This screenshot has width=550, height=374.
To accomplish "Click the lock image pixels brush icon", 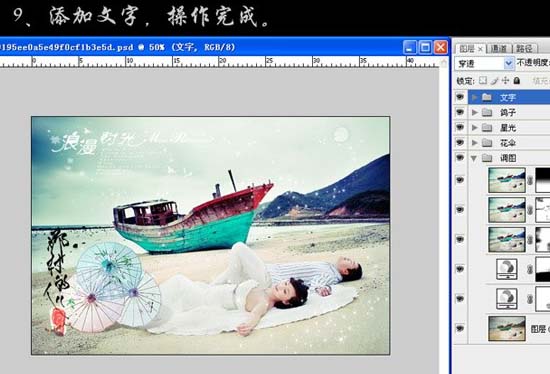I will tap(494, 81).
